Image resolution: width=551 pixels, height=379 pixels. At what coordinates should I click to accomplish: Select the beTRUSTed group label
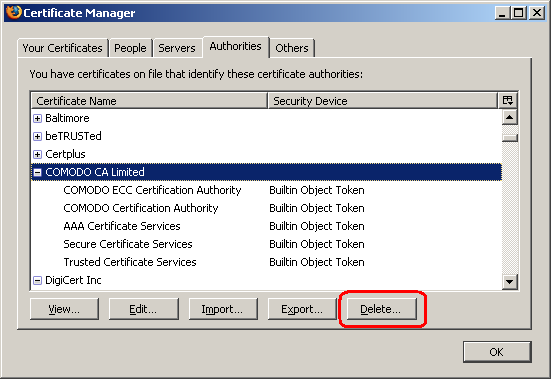pyautogui.click(x=73, y=136)
